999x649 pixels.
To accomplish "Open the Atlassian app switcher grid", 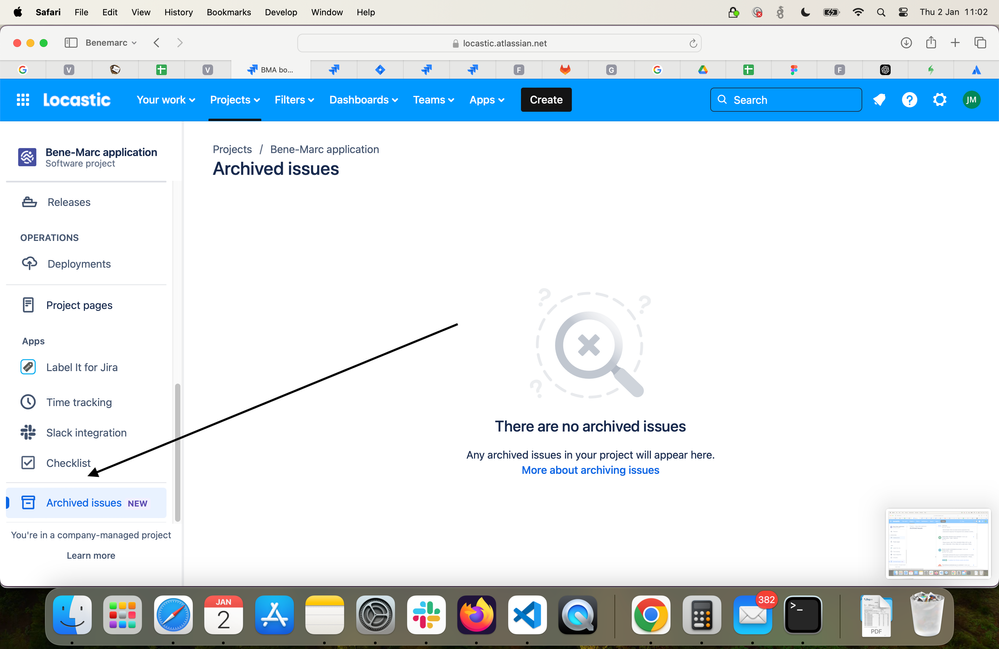I will pyautogui.click(x=22, y=99).
